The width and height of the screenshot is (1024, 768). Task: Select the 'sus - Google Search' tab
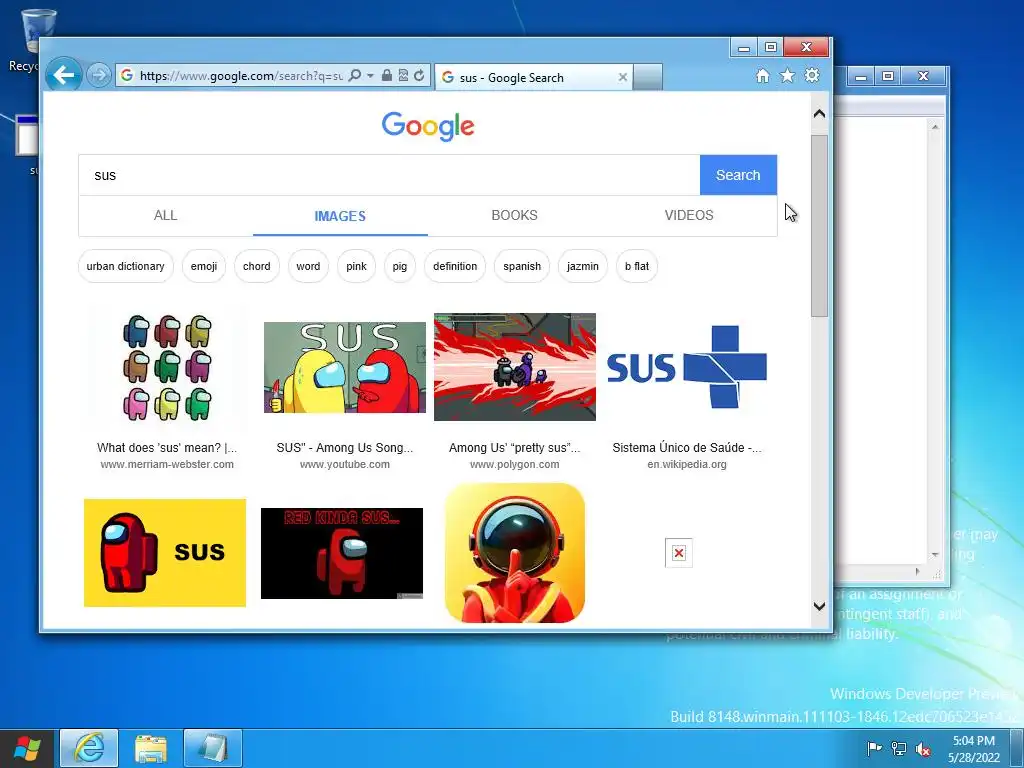click(534, 78)
